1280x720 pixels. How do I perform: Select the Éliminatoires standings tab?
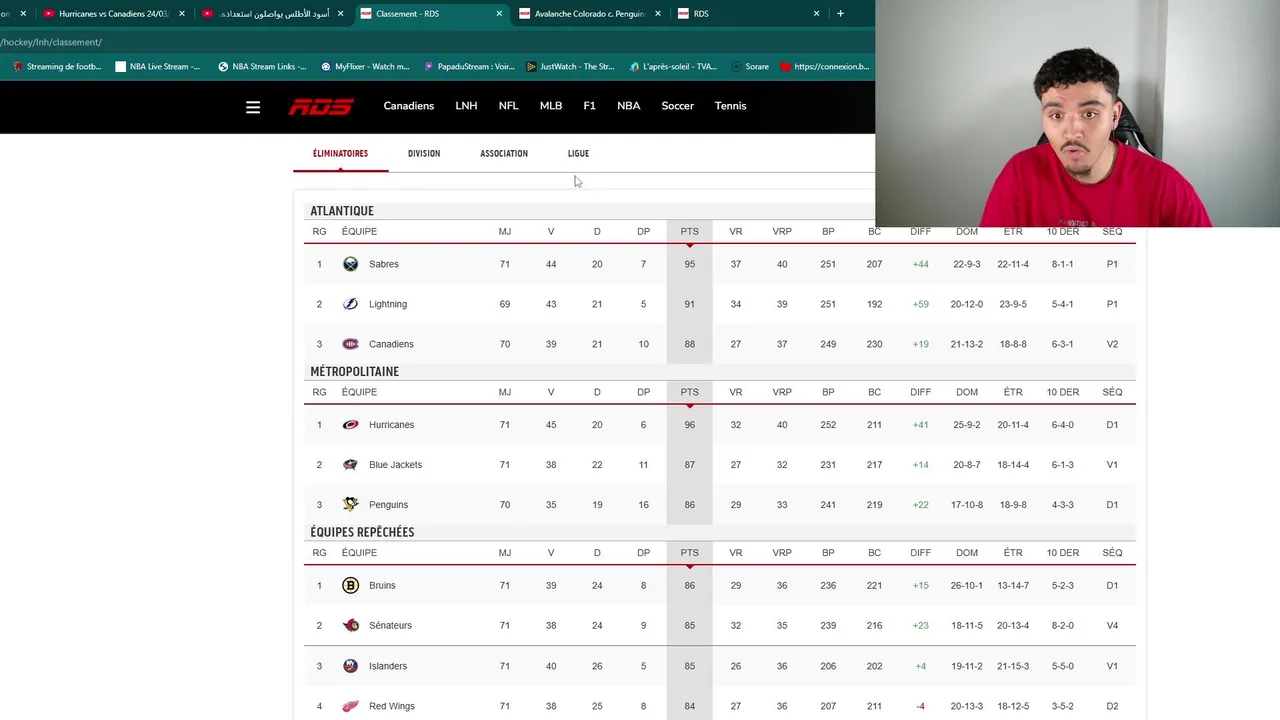(340, 154)
